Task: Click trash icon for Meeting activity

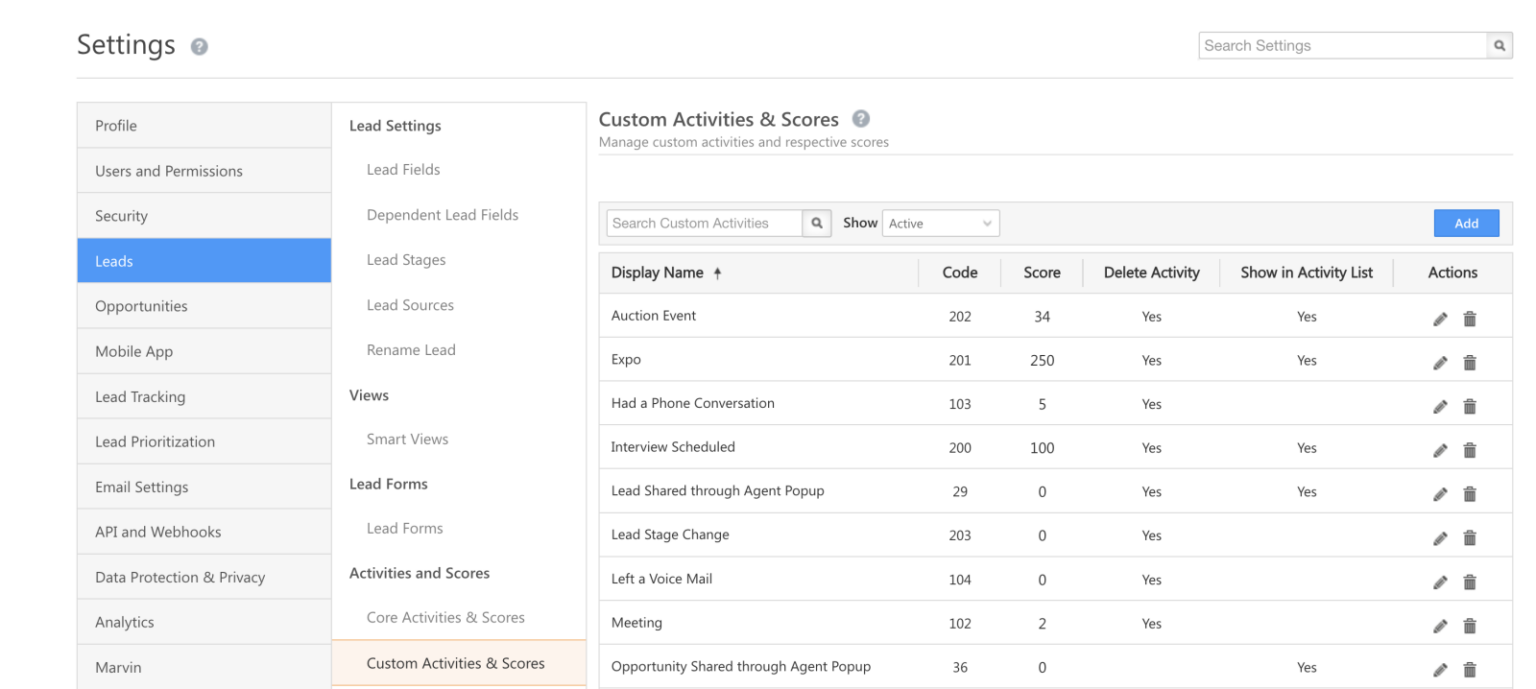Action: click(x=1469, y=626)
